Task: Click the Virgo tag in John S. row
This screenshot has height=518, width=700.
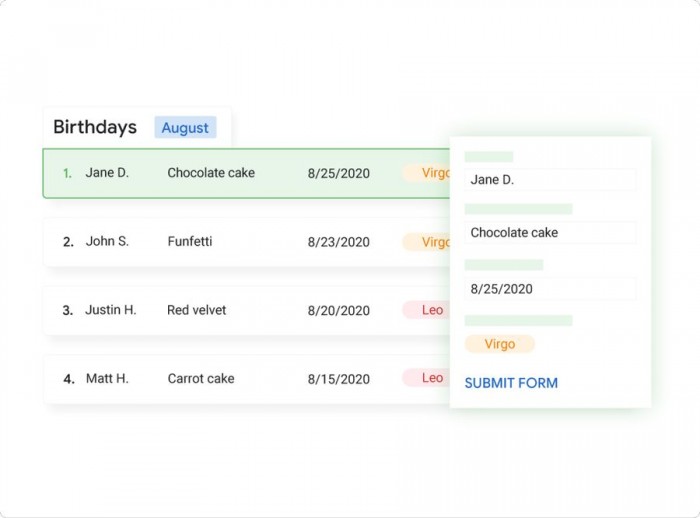Action: [x=428, y=242]
